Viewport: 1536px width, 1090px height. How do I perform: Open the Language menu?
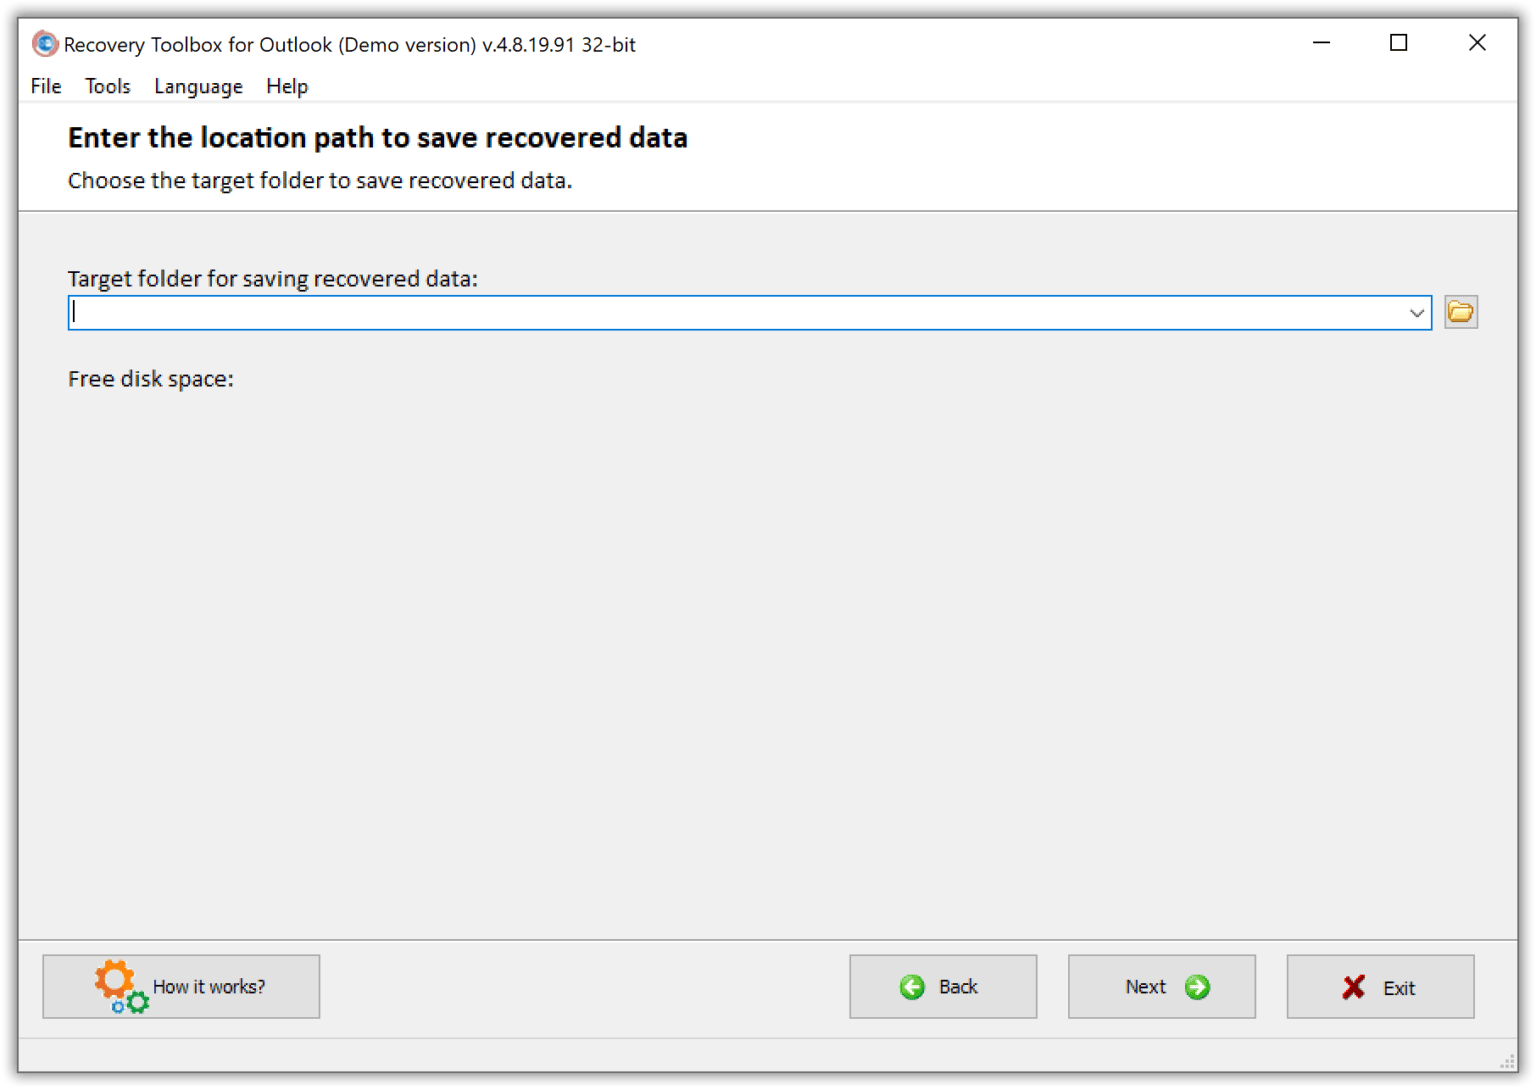pos(197,86)
